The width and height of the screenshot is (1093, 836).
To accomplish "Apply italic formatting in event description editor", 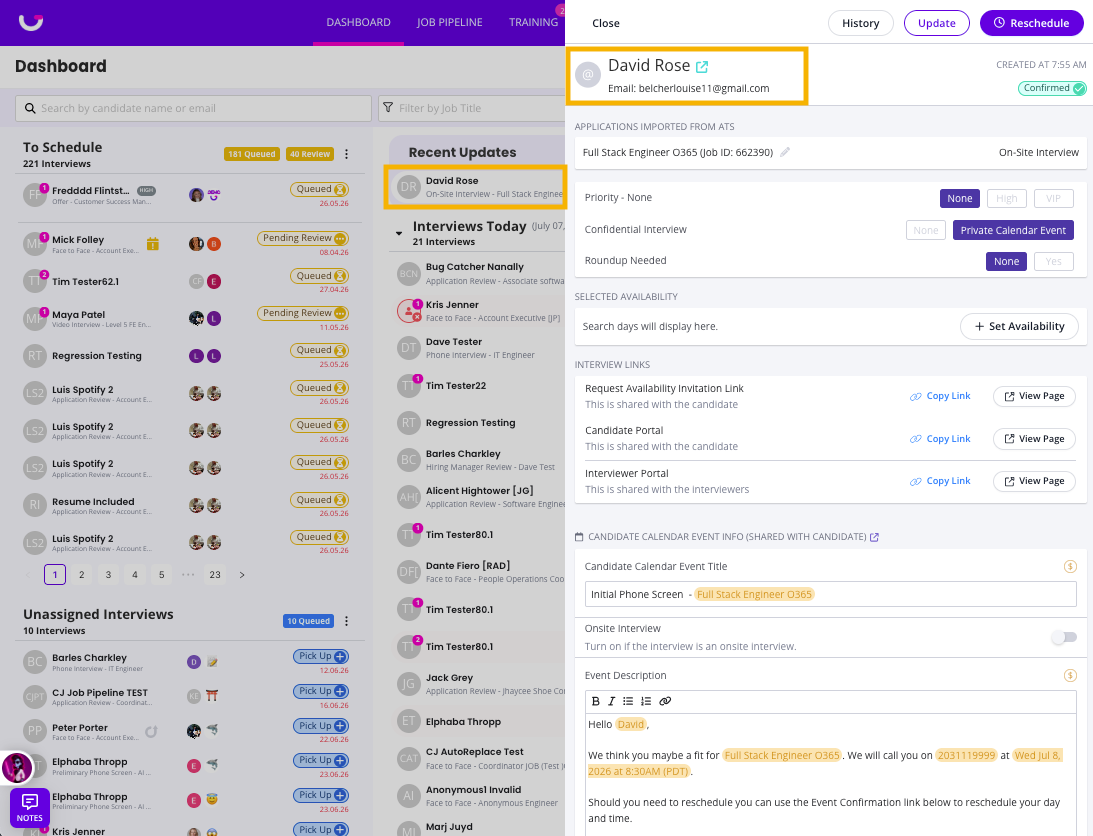I will coord(611,701).
